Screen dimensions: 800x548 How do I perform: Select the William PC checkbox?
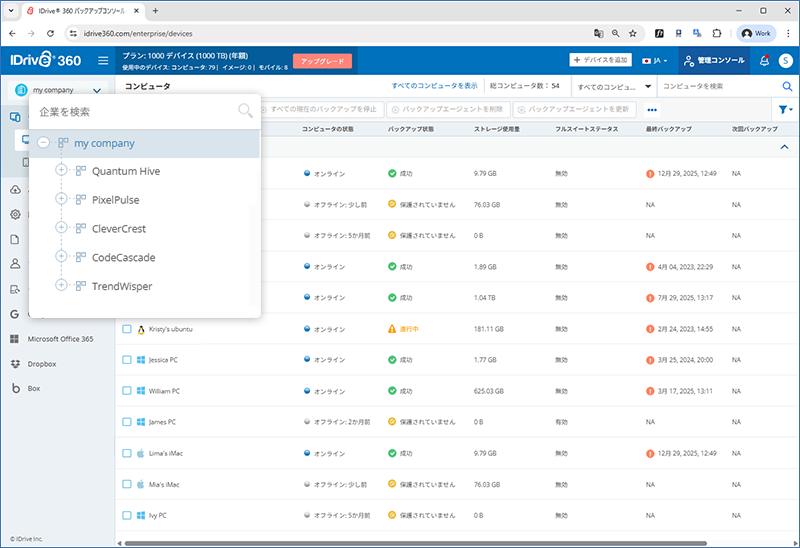coord(127,391)
